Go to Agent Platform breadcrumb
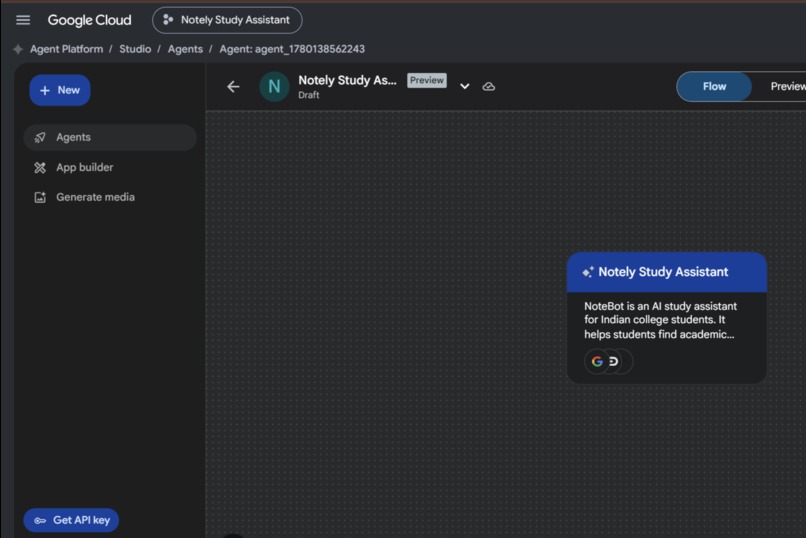The image size is (806, 538). coord(66,49)
